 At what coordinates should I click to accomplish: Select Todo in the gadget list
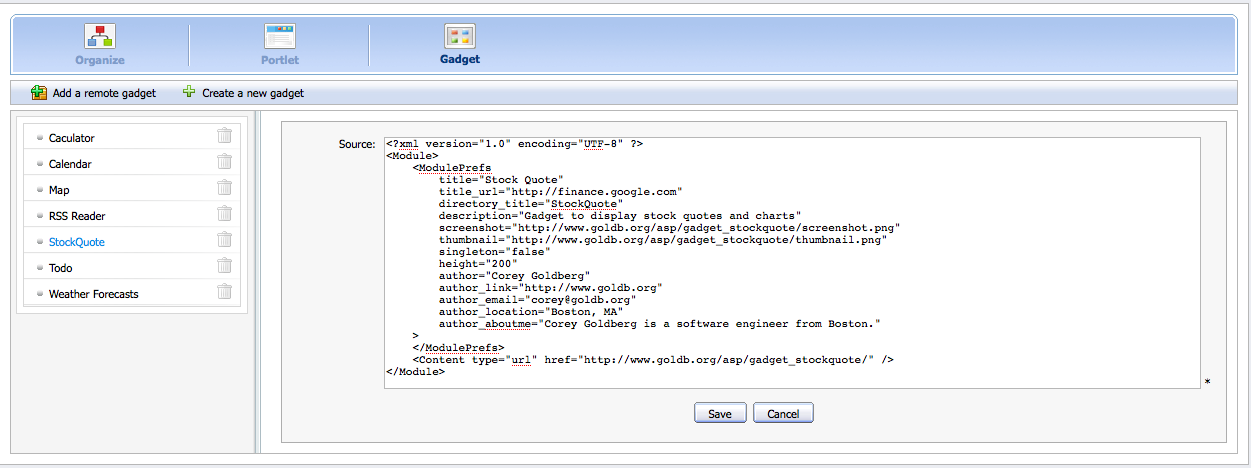[60, 268]
